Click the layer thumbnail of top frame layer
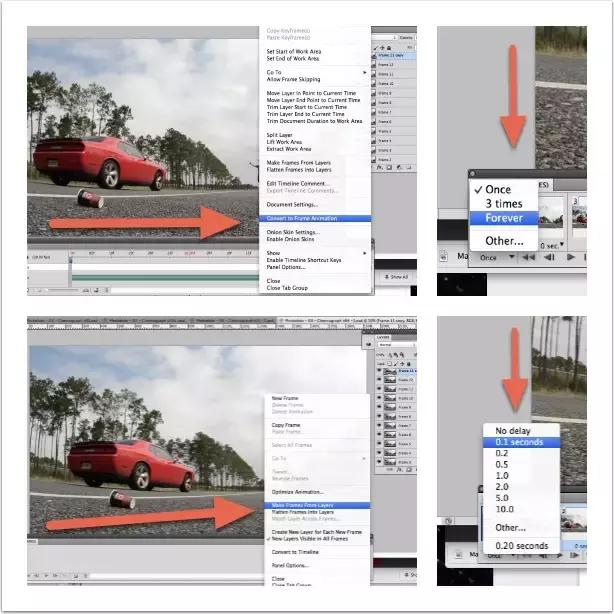 coord(389,370)
